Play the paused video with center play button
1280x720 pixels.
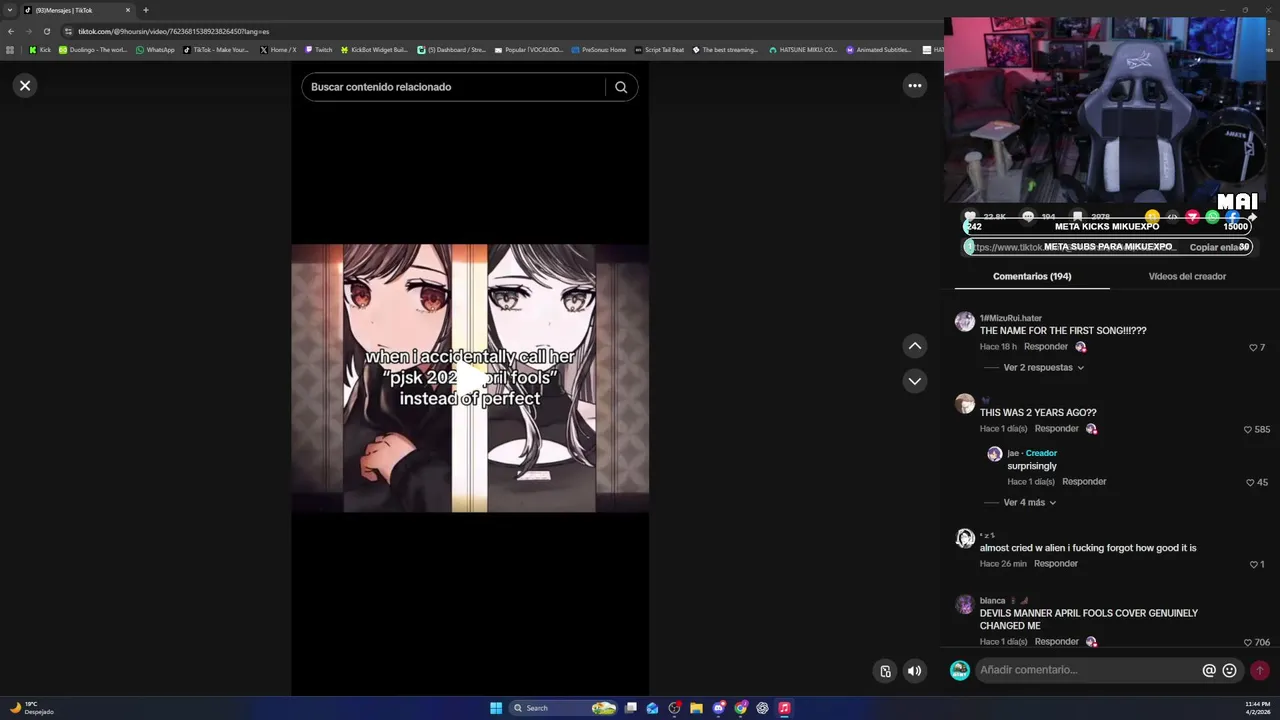470,378
